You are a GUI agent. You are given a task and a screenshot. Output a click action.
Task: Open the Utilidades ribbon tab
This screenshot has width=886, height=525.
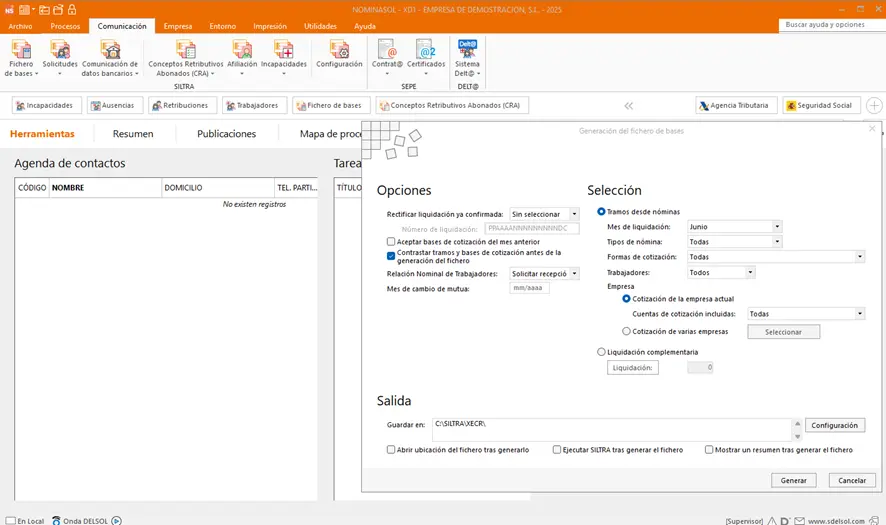320,26
